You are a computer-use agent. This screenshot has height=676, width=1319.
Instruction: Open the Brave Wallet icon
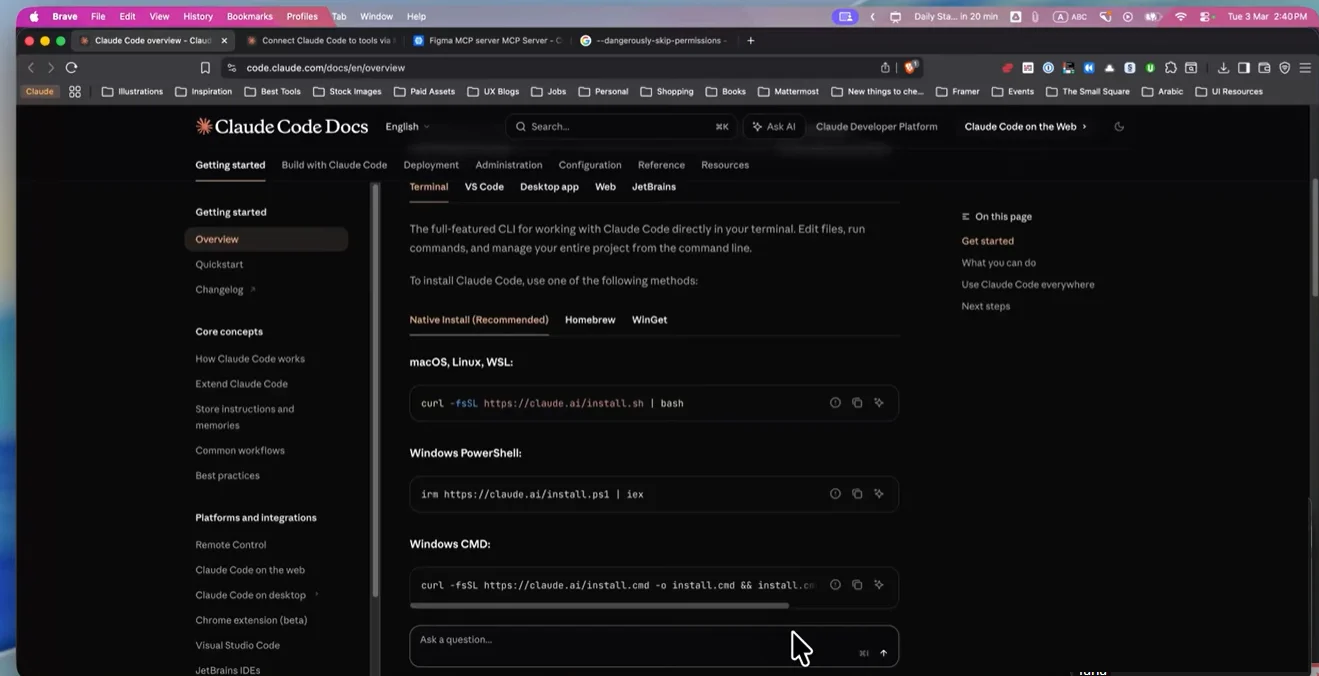click(x=1264, y=68)
